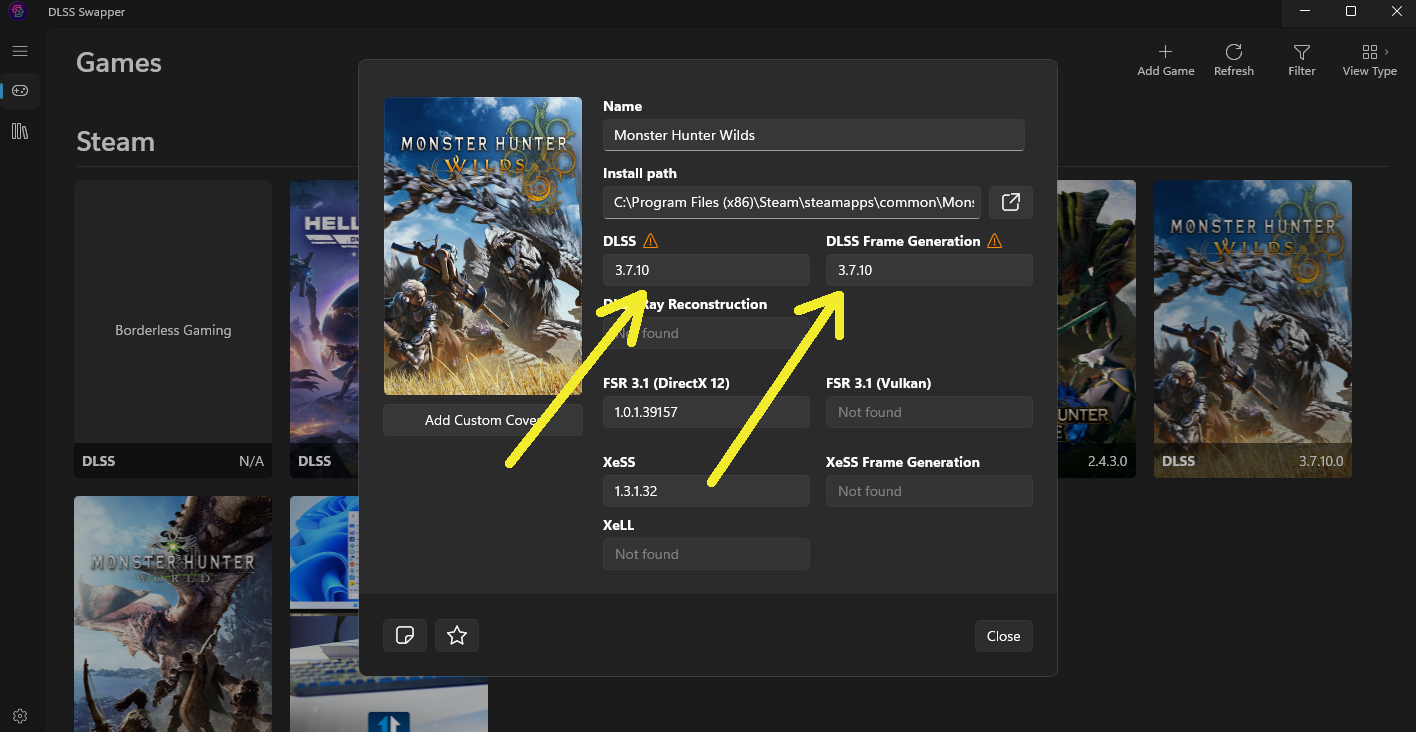Click the Games page heading
This screenshot has width=1416, height=732.
pos(119,63)
